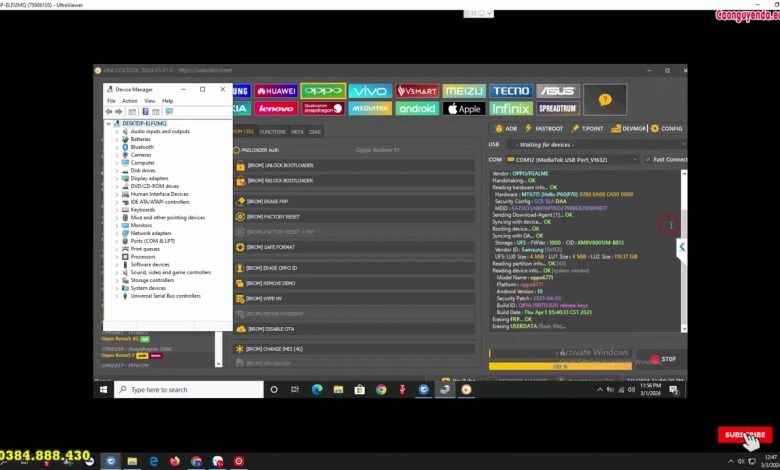Click the blue side-panel collapse arrow
Screen dimensions: 780x470
click(682, 247)
